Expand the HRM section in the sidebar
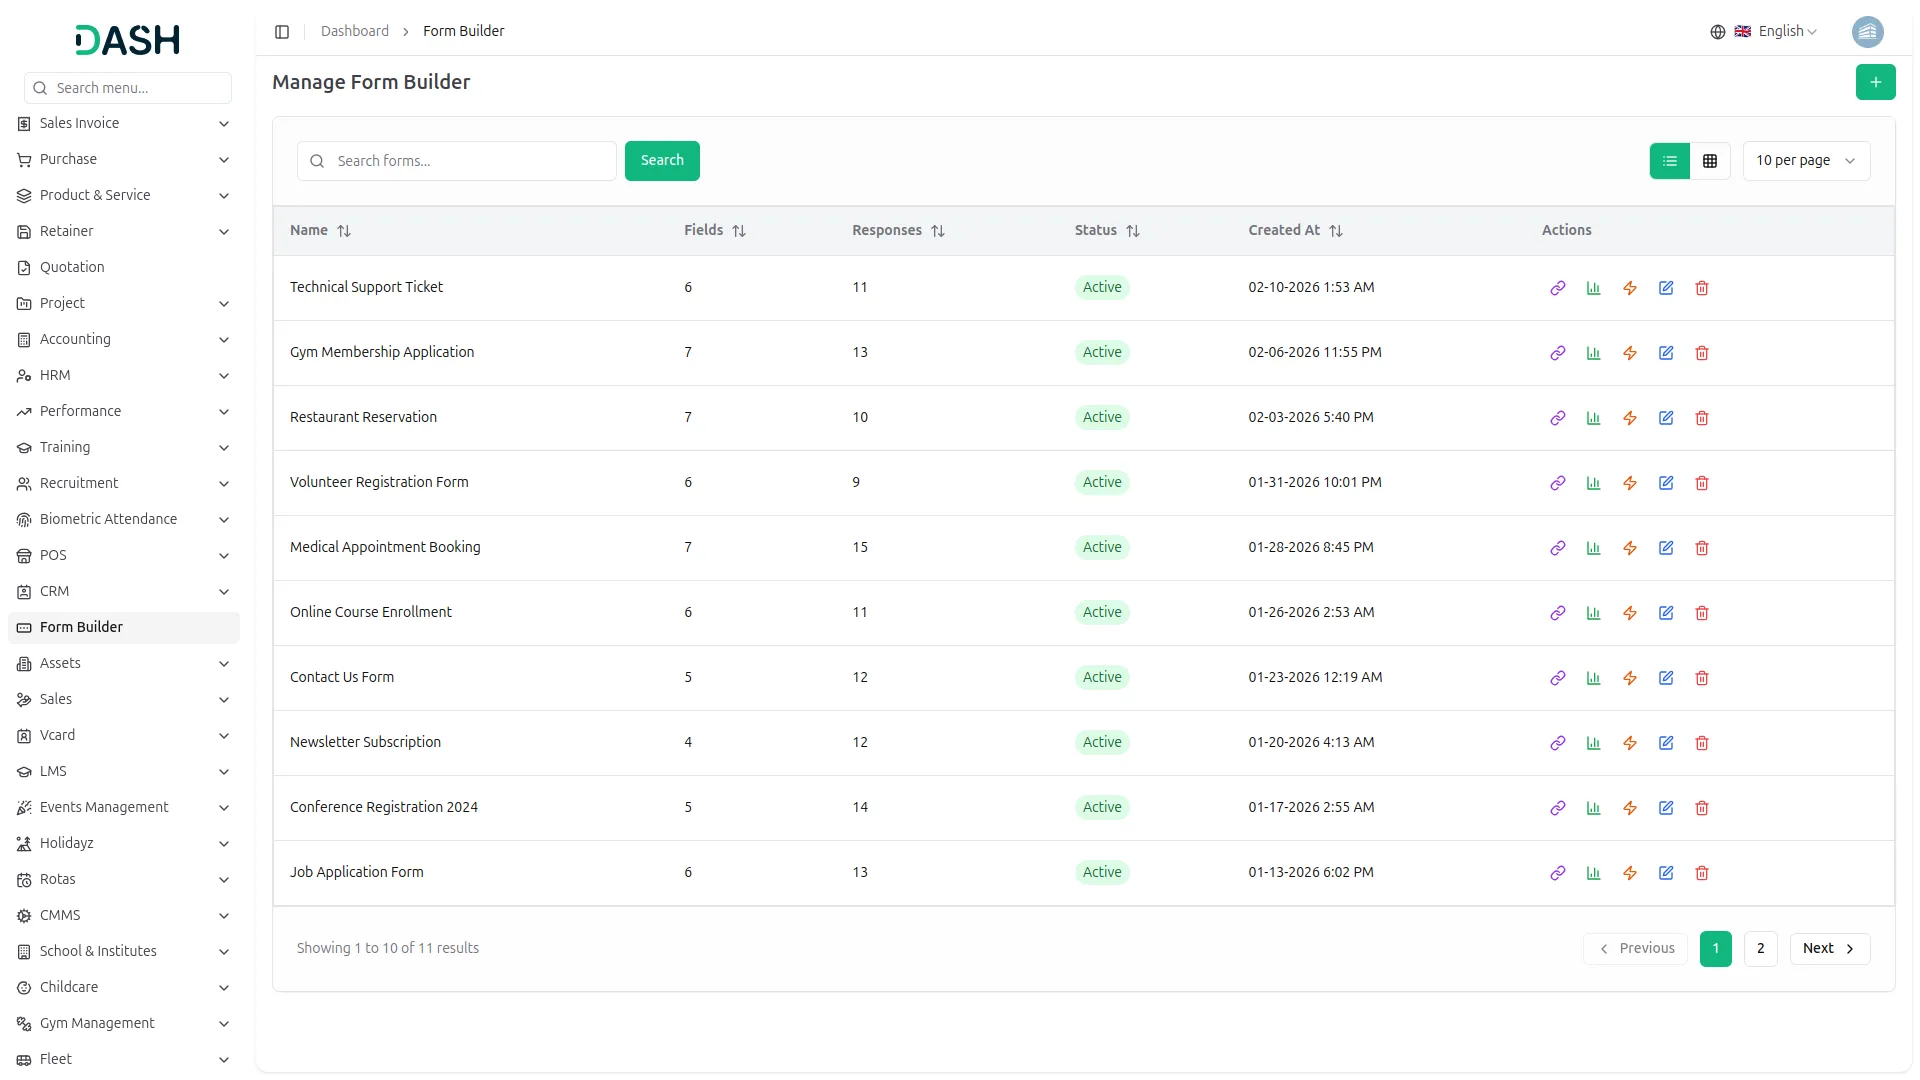Viewport: 1920px width, 1080px height. coord(124,375)
